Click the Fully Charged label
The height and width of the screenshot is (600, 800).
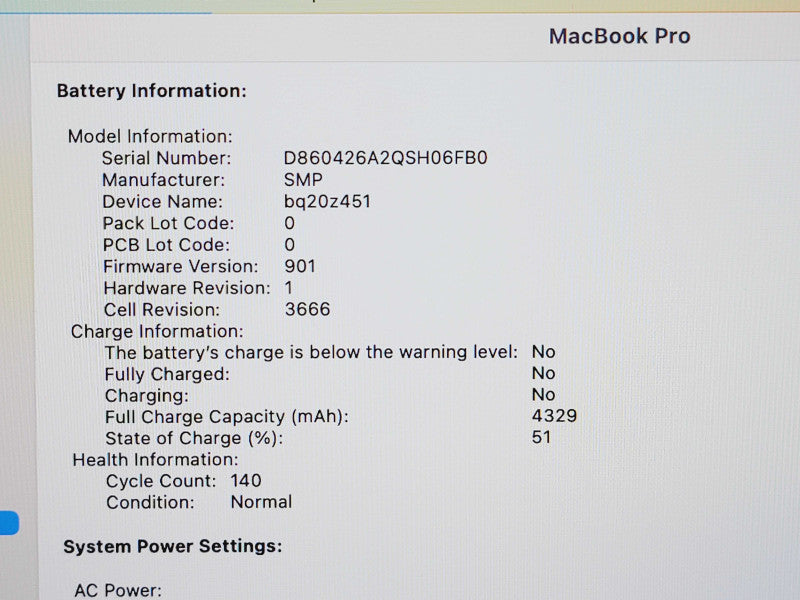coord(167,374)
